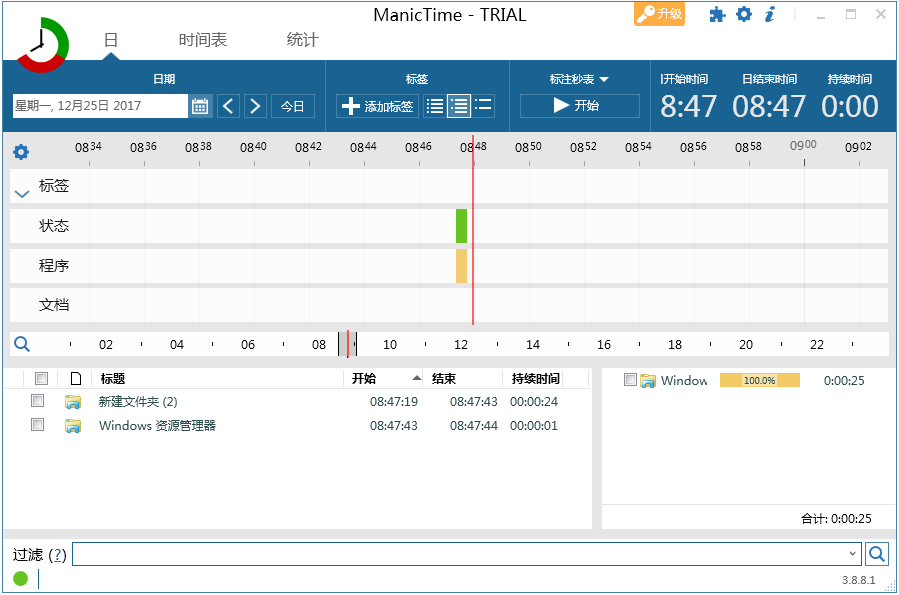This screenshot has width=899, height=595.
Task: Open timeline settings gear icon
Action: pyautogui.click(x=21, y=152)
